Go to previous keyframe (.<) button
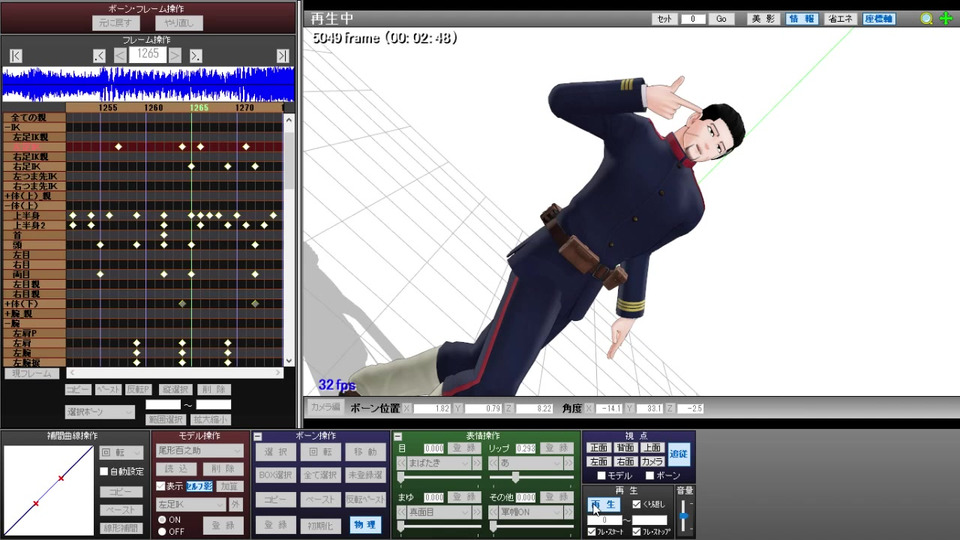 (99, 56)
